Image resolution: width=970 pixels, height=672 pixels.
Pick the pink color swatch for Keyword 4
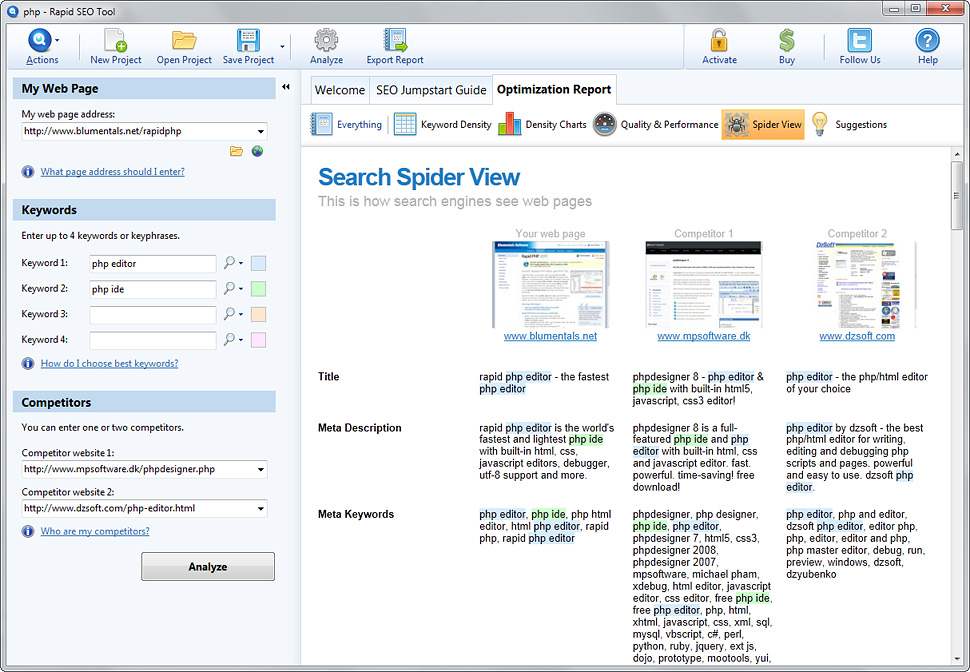pyautogui.click(x=258, y=339)
